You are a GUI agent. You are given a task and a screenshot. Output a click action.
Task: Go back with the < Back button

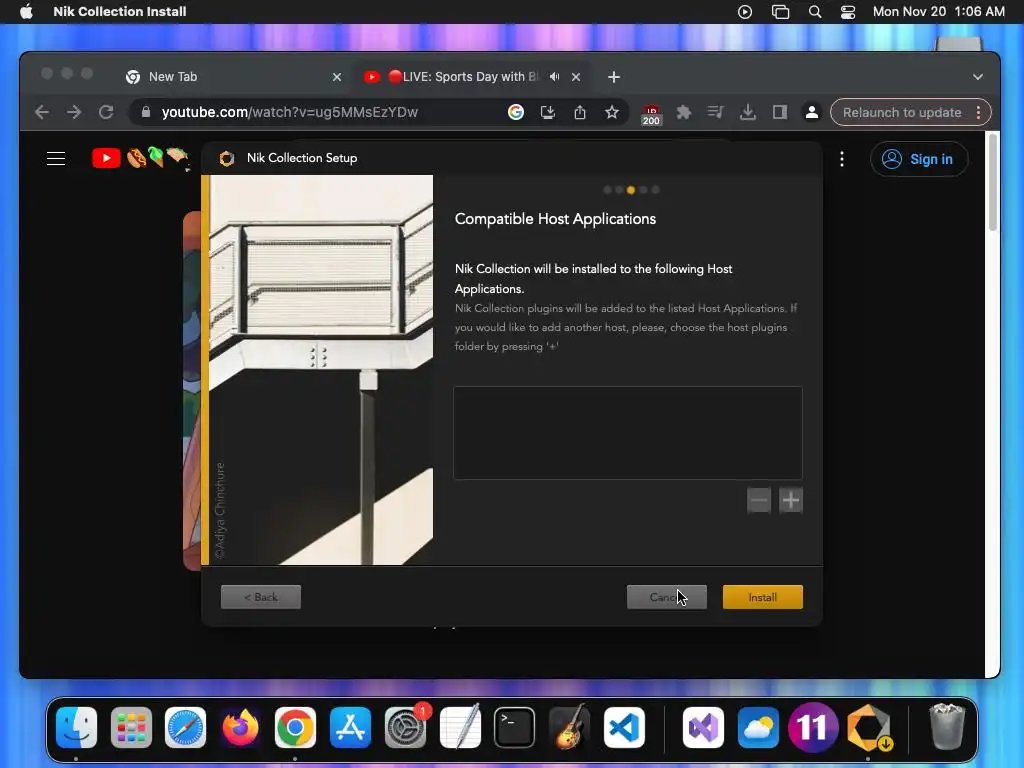[x=261, y=597]
